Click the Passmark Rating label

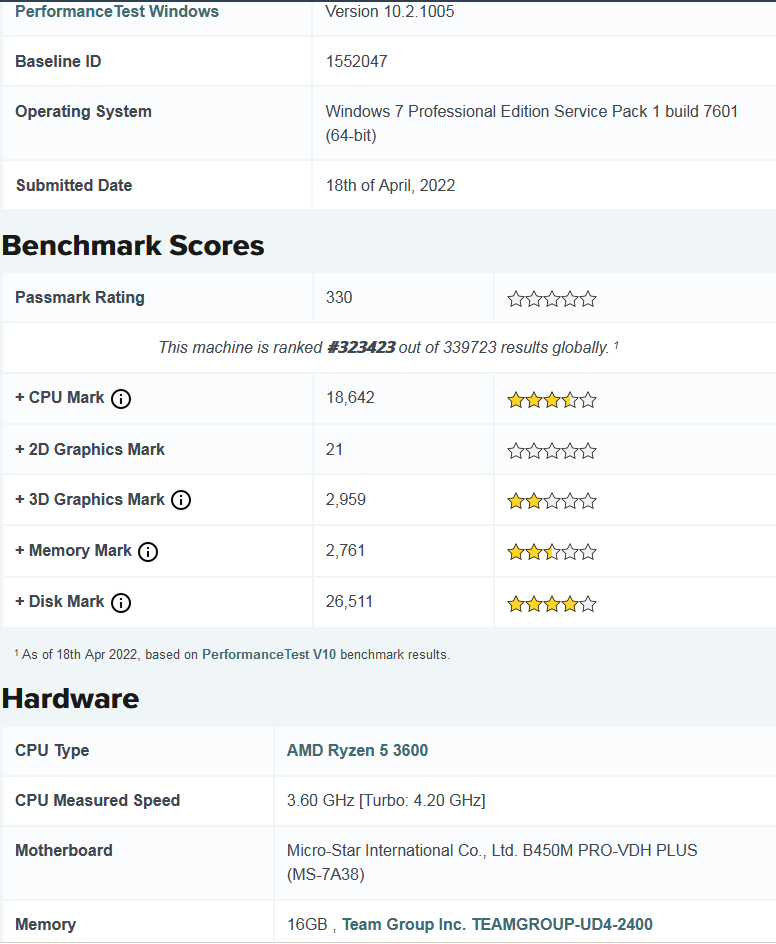coord(79,297)
